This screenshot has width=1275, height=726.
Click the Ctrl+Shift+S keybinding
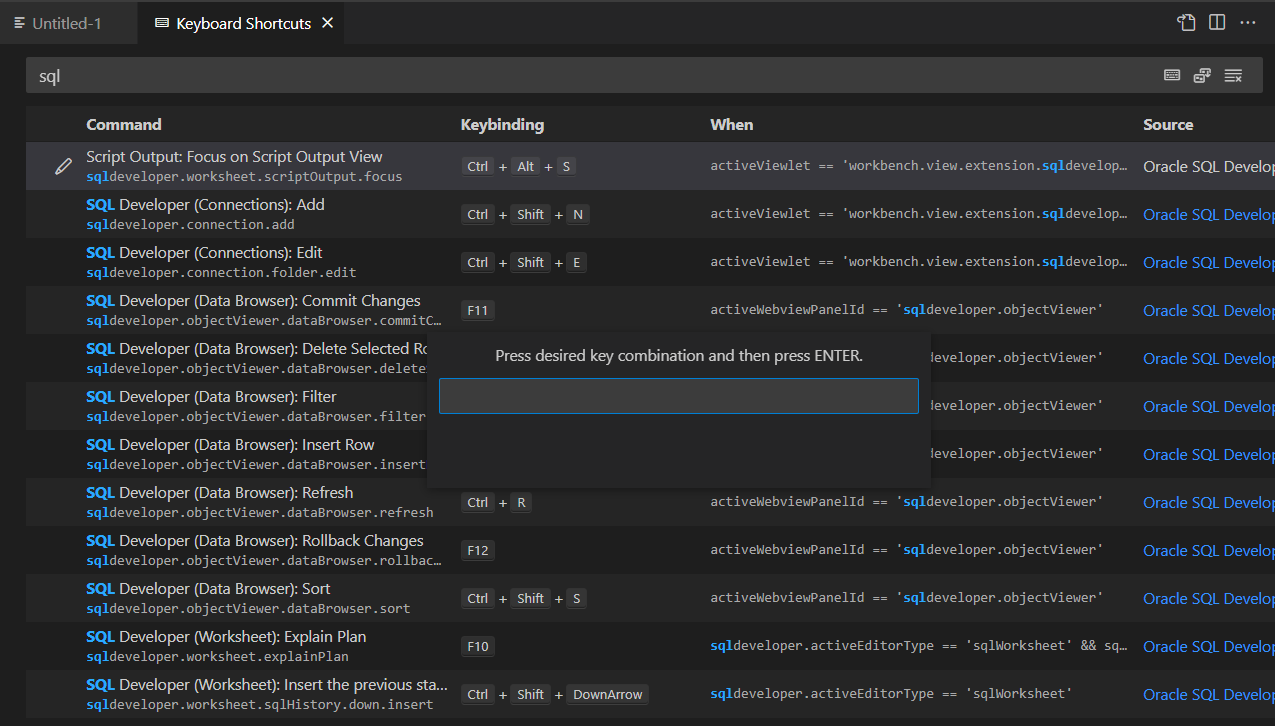click(x=524, y=599)
